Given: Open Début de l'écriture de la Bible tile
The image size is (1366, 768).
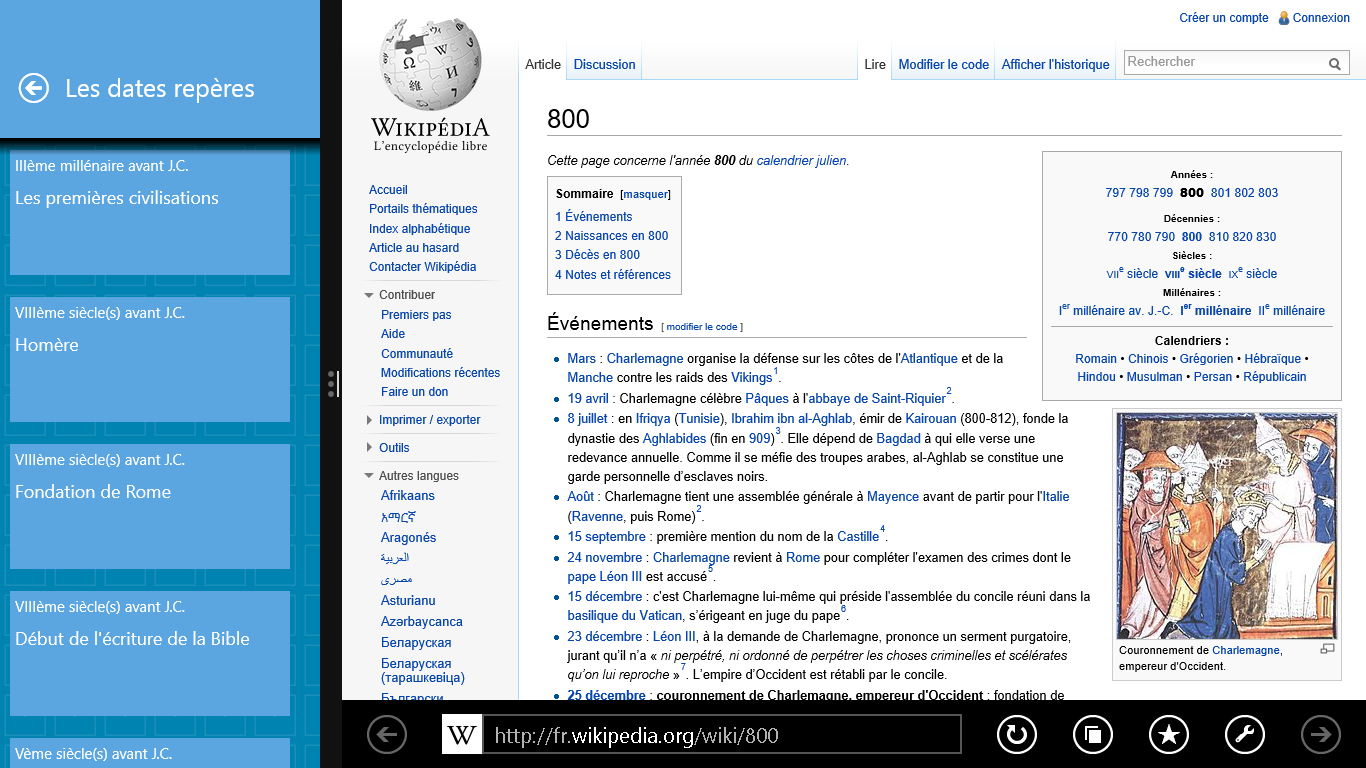Looking at the screenshot, I should click(x=150, y=654).
